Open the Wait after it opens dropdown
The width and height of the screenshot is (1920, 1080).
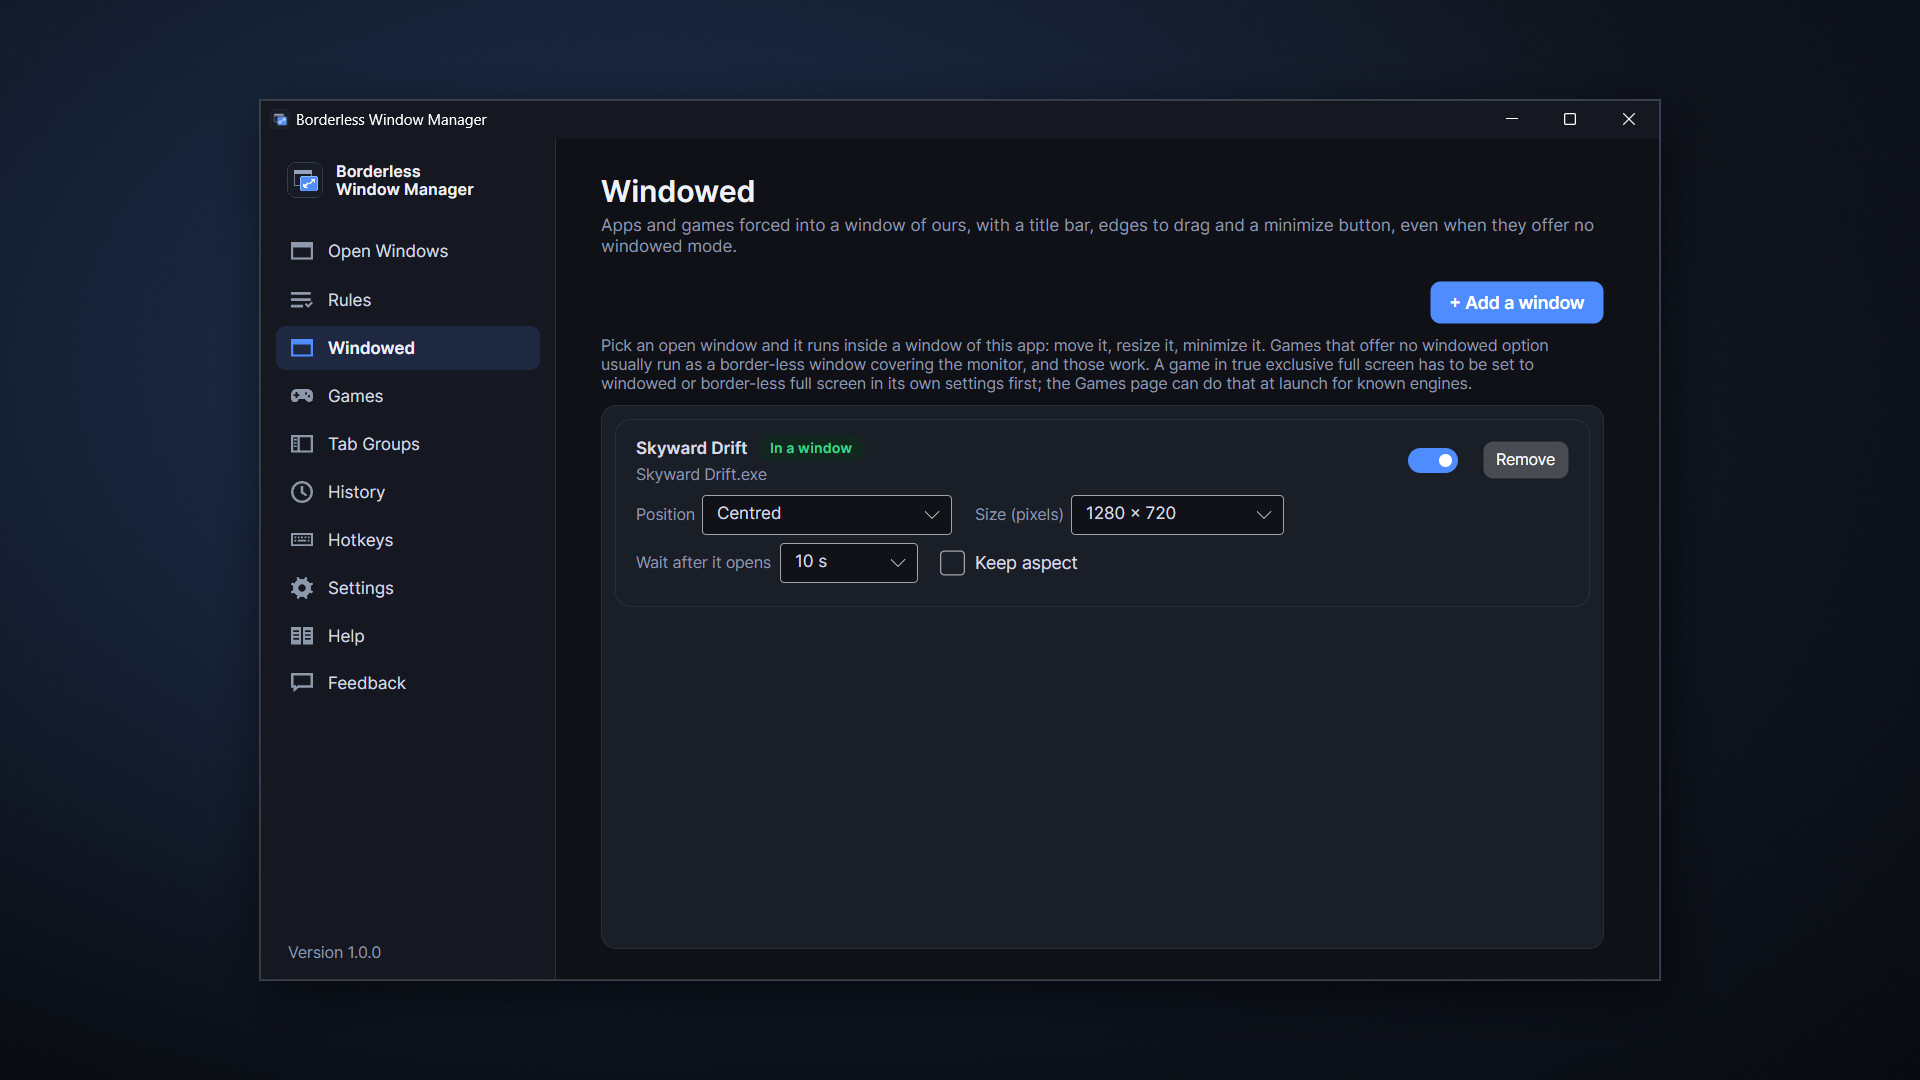tap(849, 562)
